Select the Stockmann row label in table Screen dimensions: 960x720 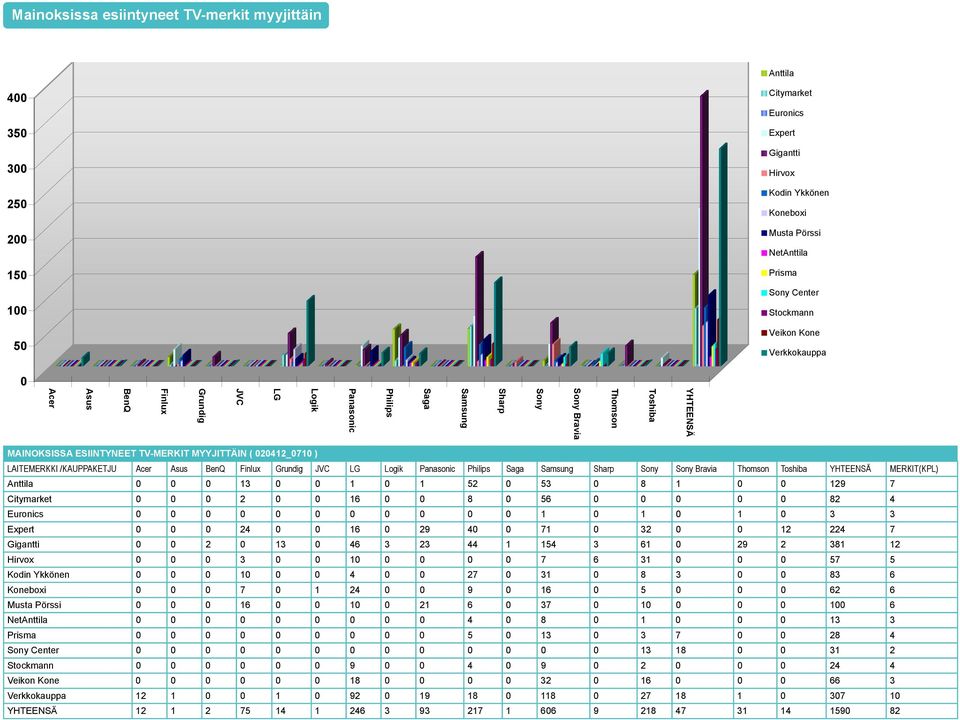click(31, 666)
